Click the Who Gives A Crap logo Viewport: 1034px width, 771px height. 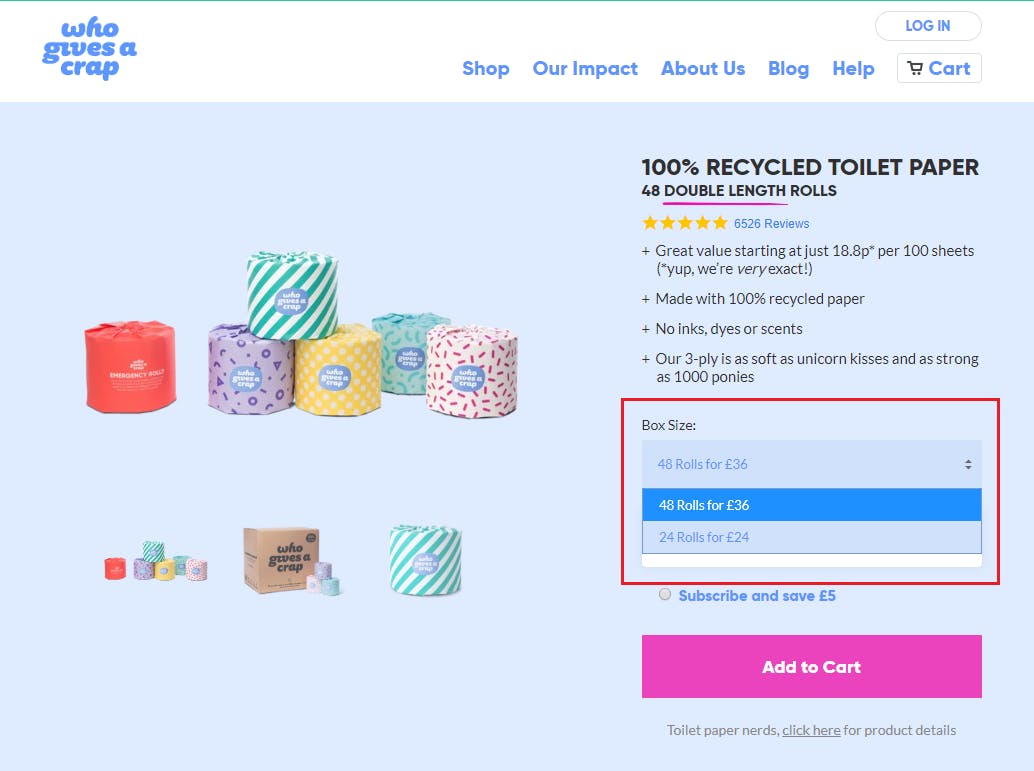[89, 50]
